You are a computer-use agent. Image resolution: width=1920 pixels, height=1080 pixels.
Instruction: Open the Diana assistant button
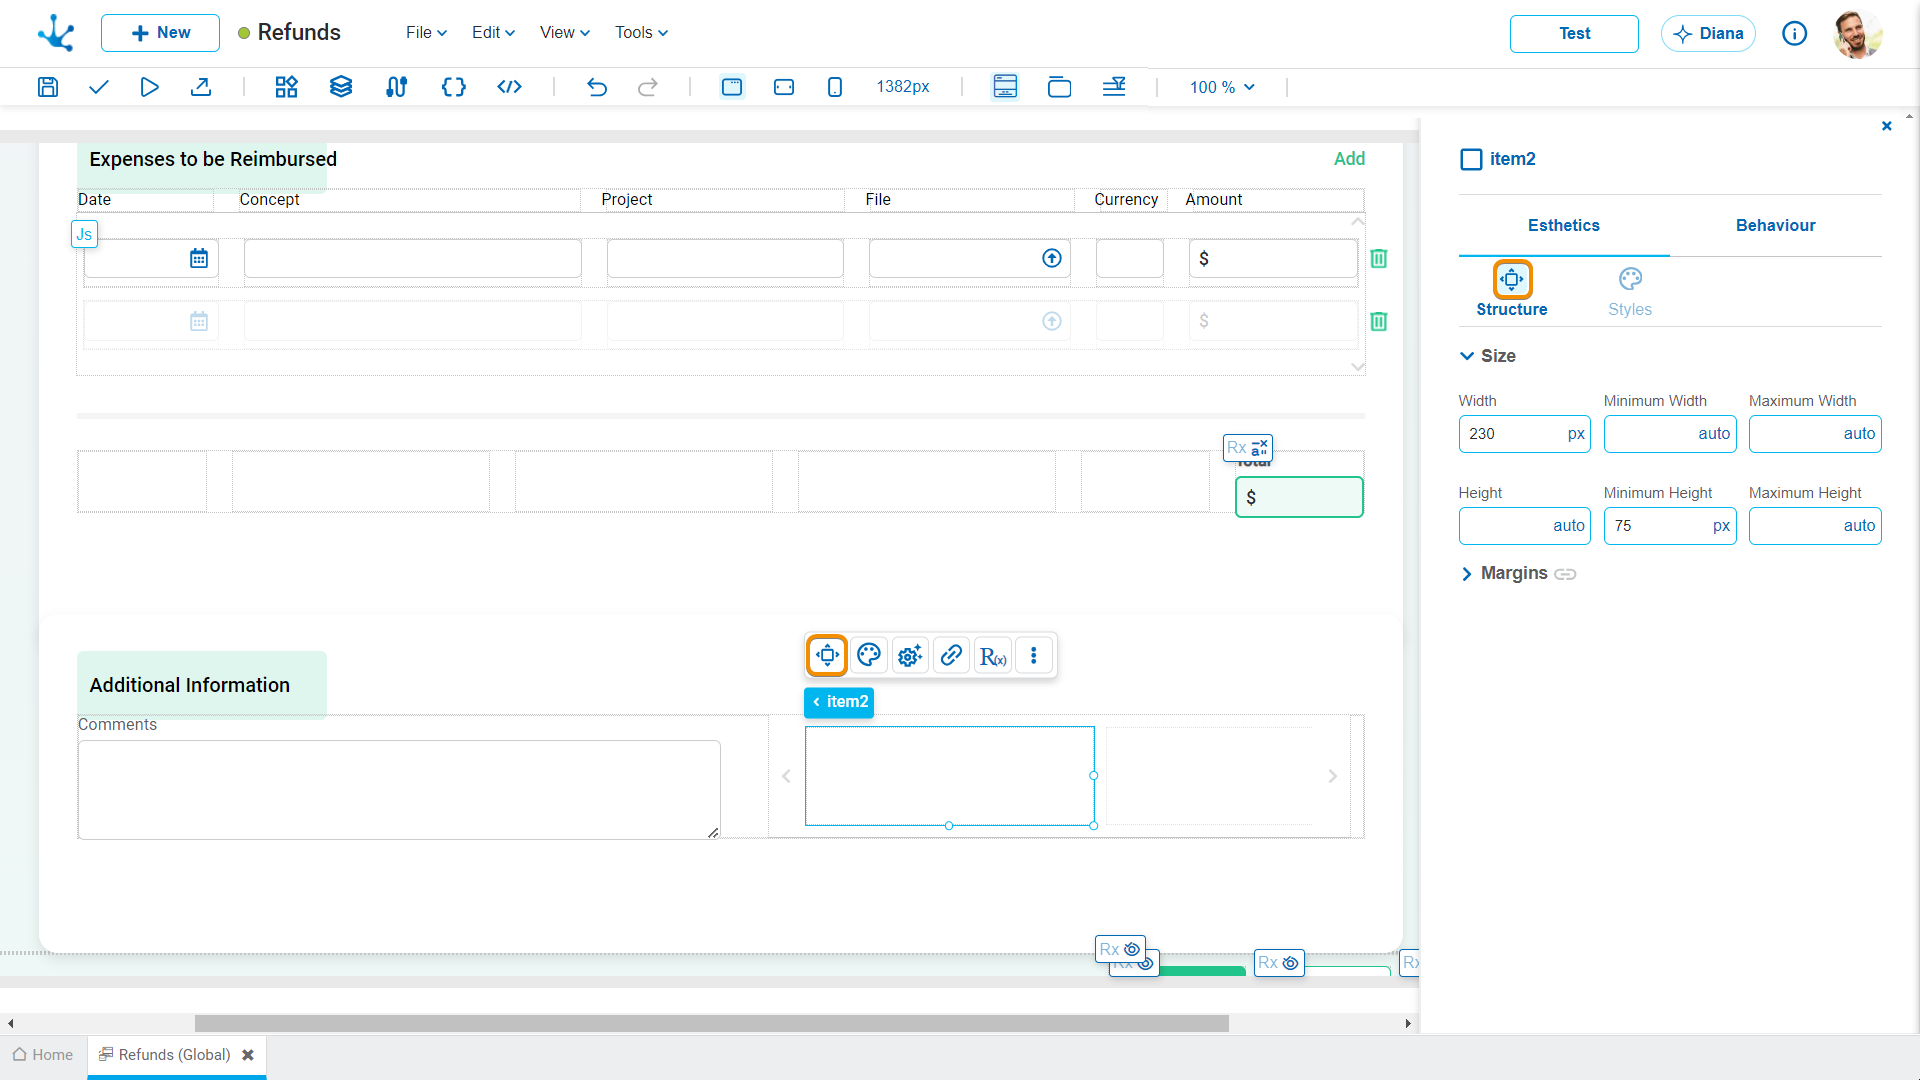1708,34
